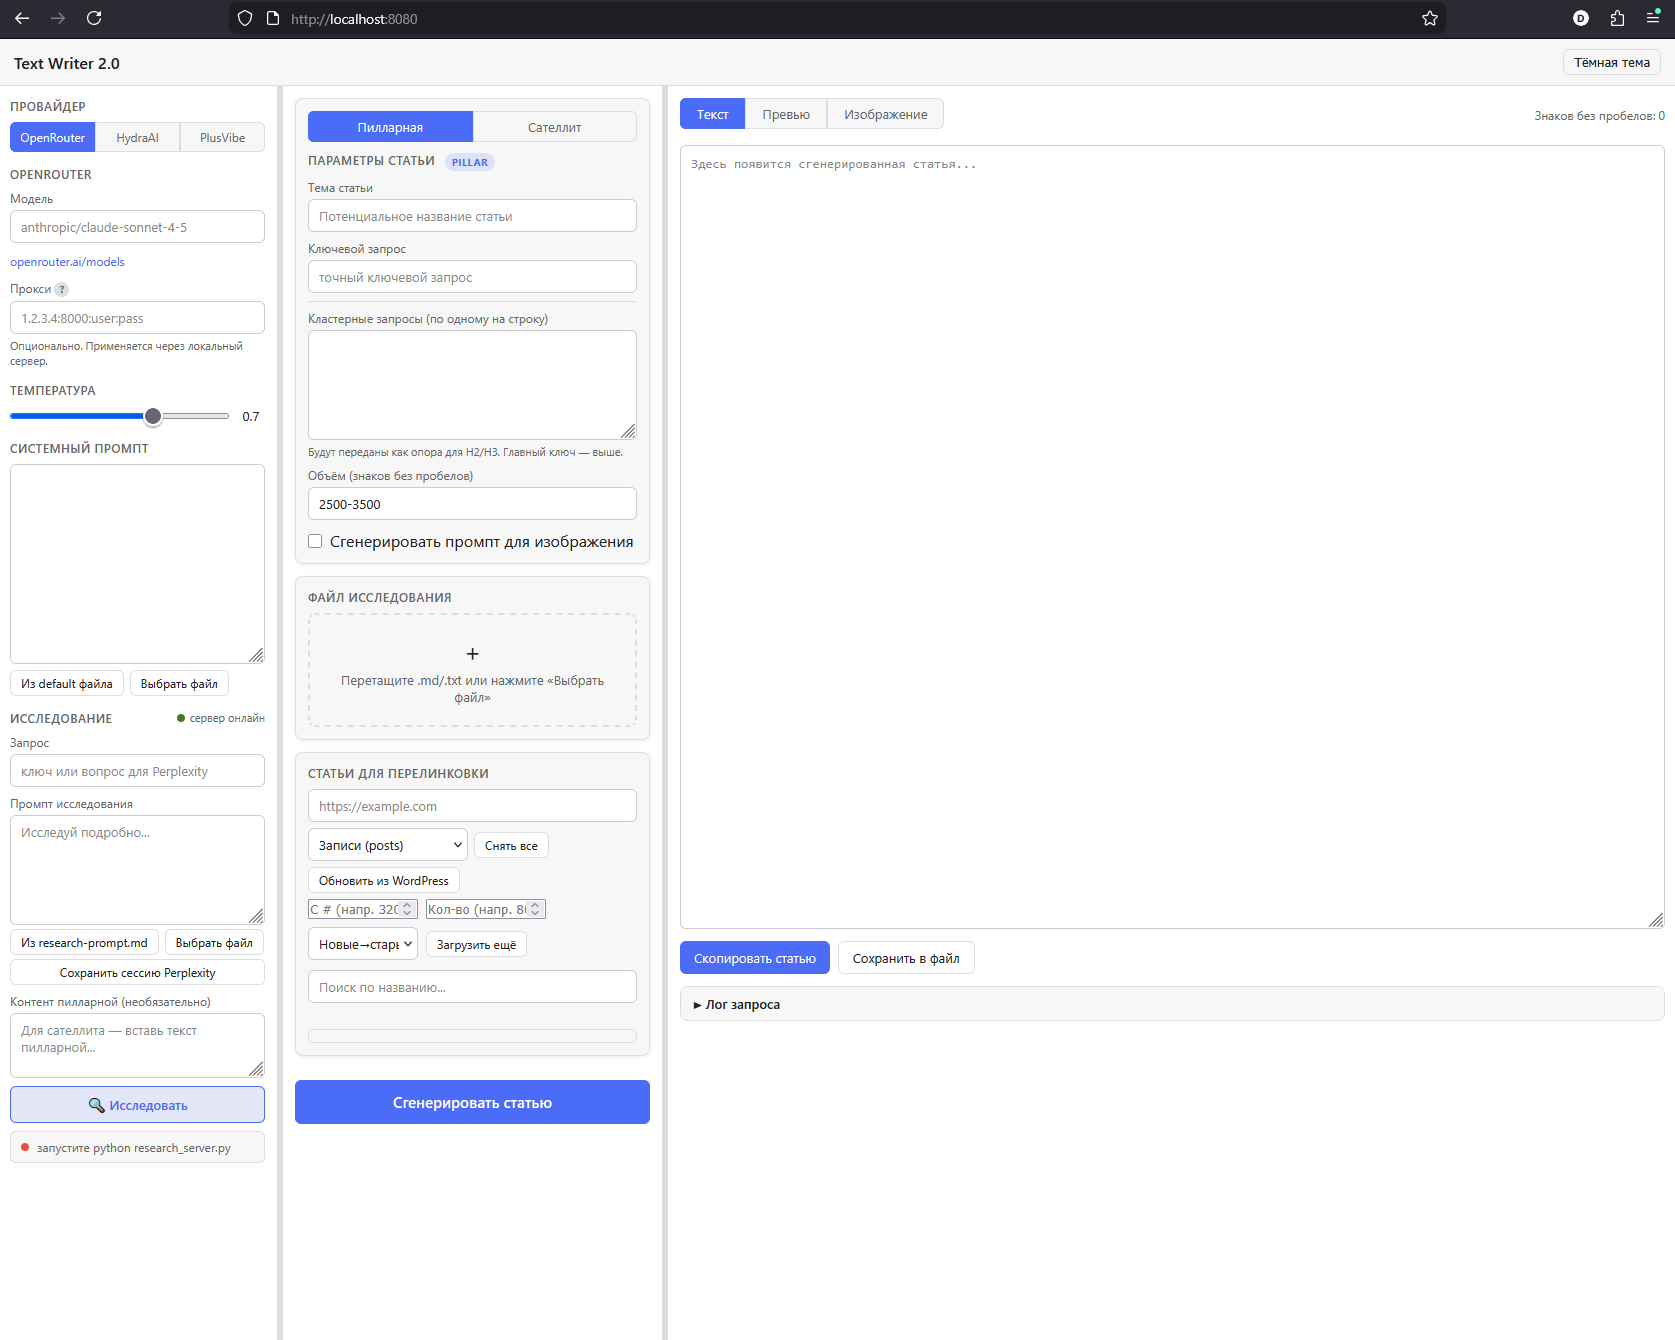Click the Поиск по названию search field
Screen dimensions: 1675x1340
[472, 987]
